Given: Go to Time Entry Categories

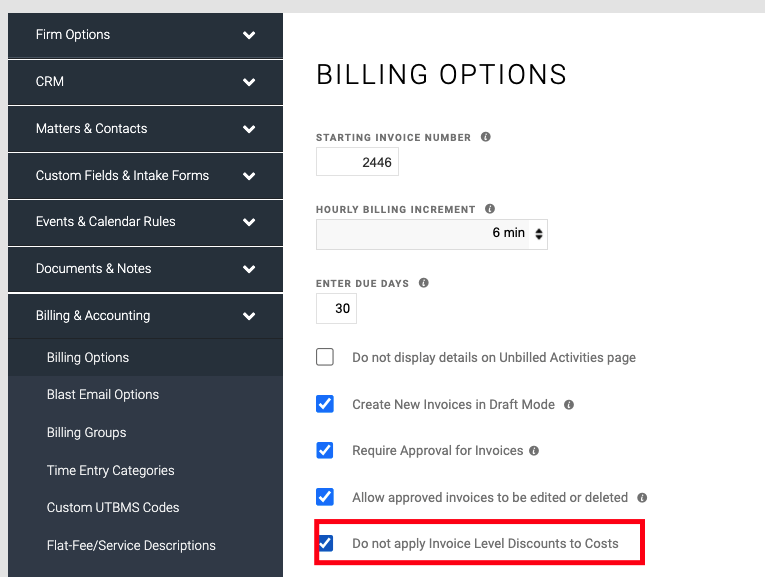Looking at the screenshot, I should 111,470.
